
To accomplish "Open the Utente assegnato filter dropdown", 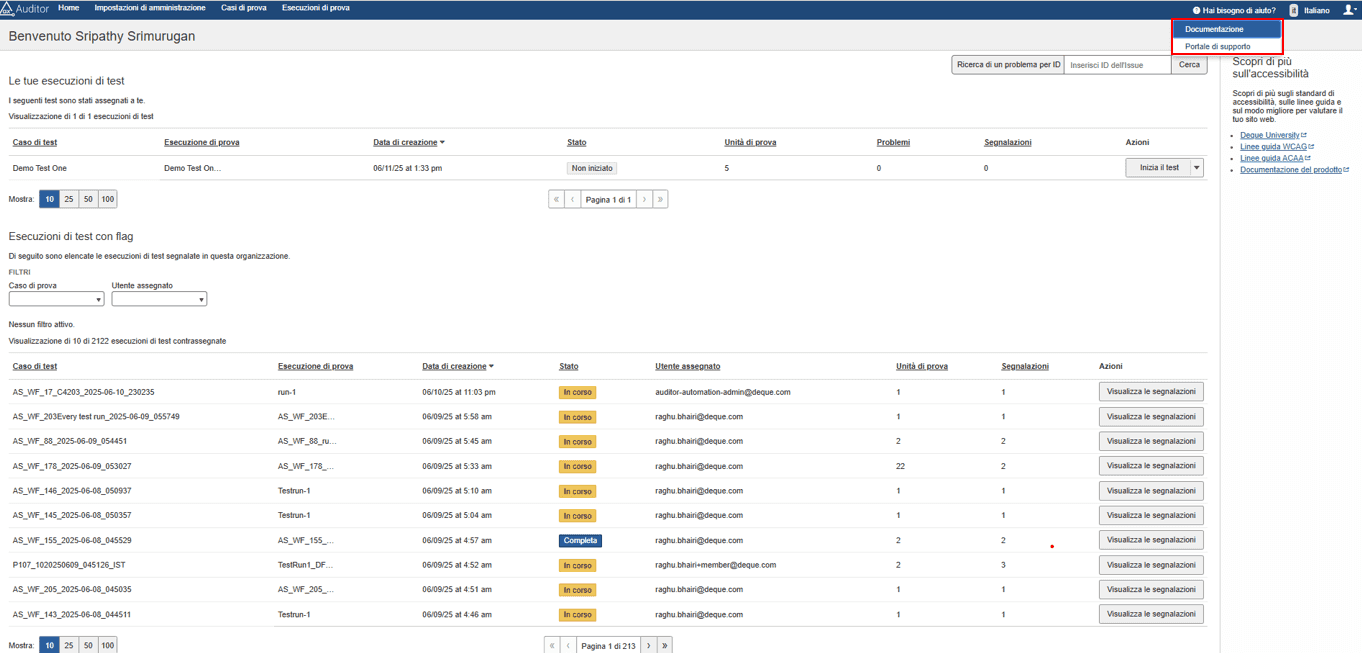I will point(159,299).
